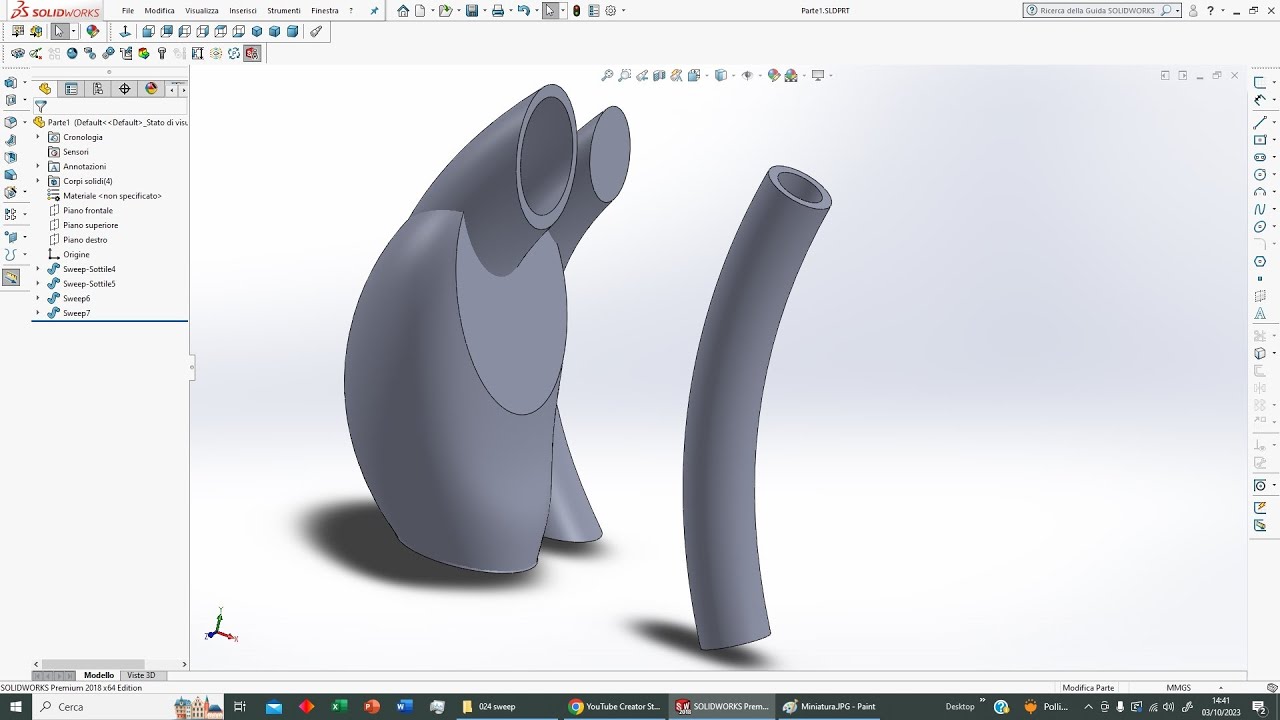This screenshot has height=720, width=1280.
Task: Open the DimXpertManager crosshair tab
Action: [125, 88]
